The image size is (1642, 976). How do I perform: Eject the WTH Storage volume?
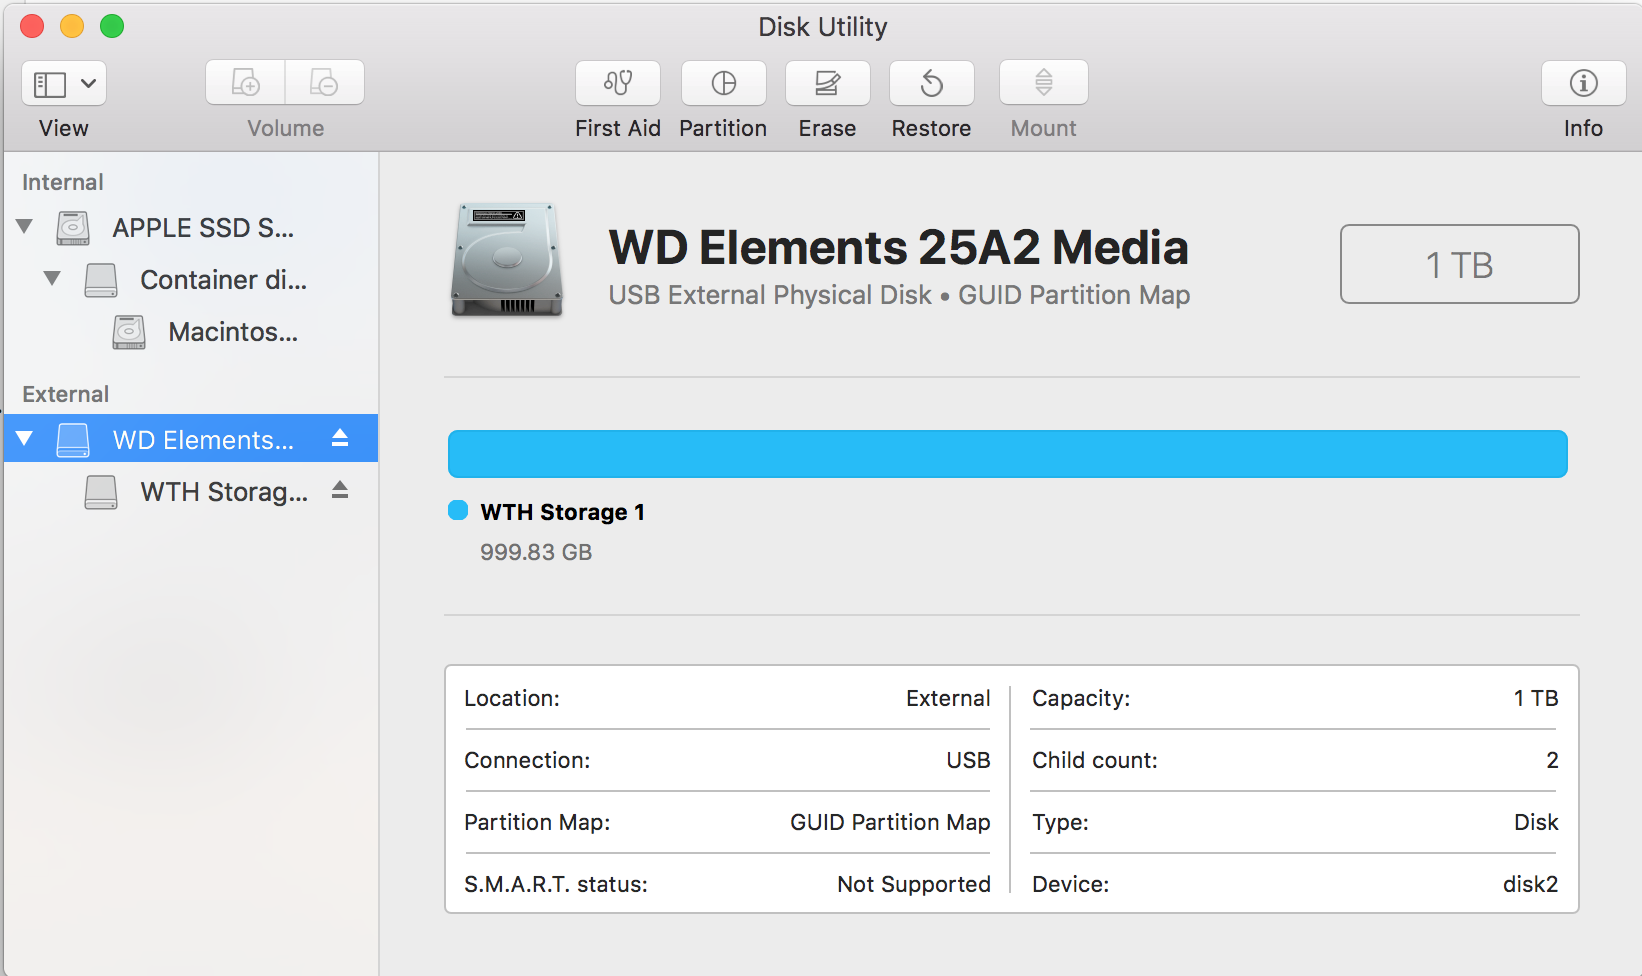click(340, 490)
